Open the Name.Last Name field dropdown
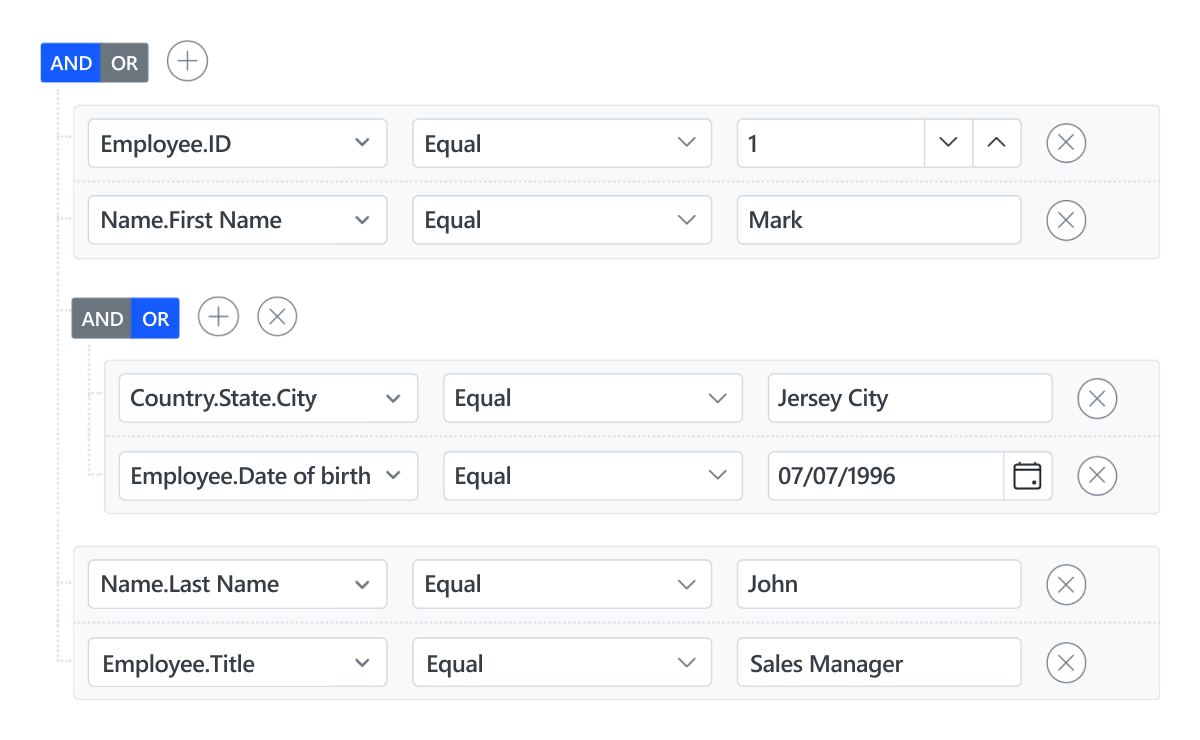Screen dimensions: 1200x740 pos(362,584)
